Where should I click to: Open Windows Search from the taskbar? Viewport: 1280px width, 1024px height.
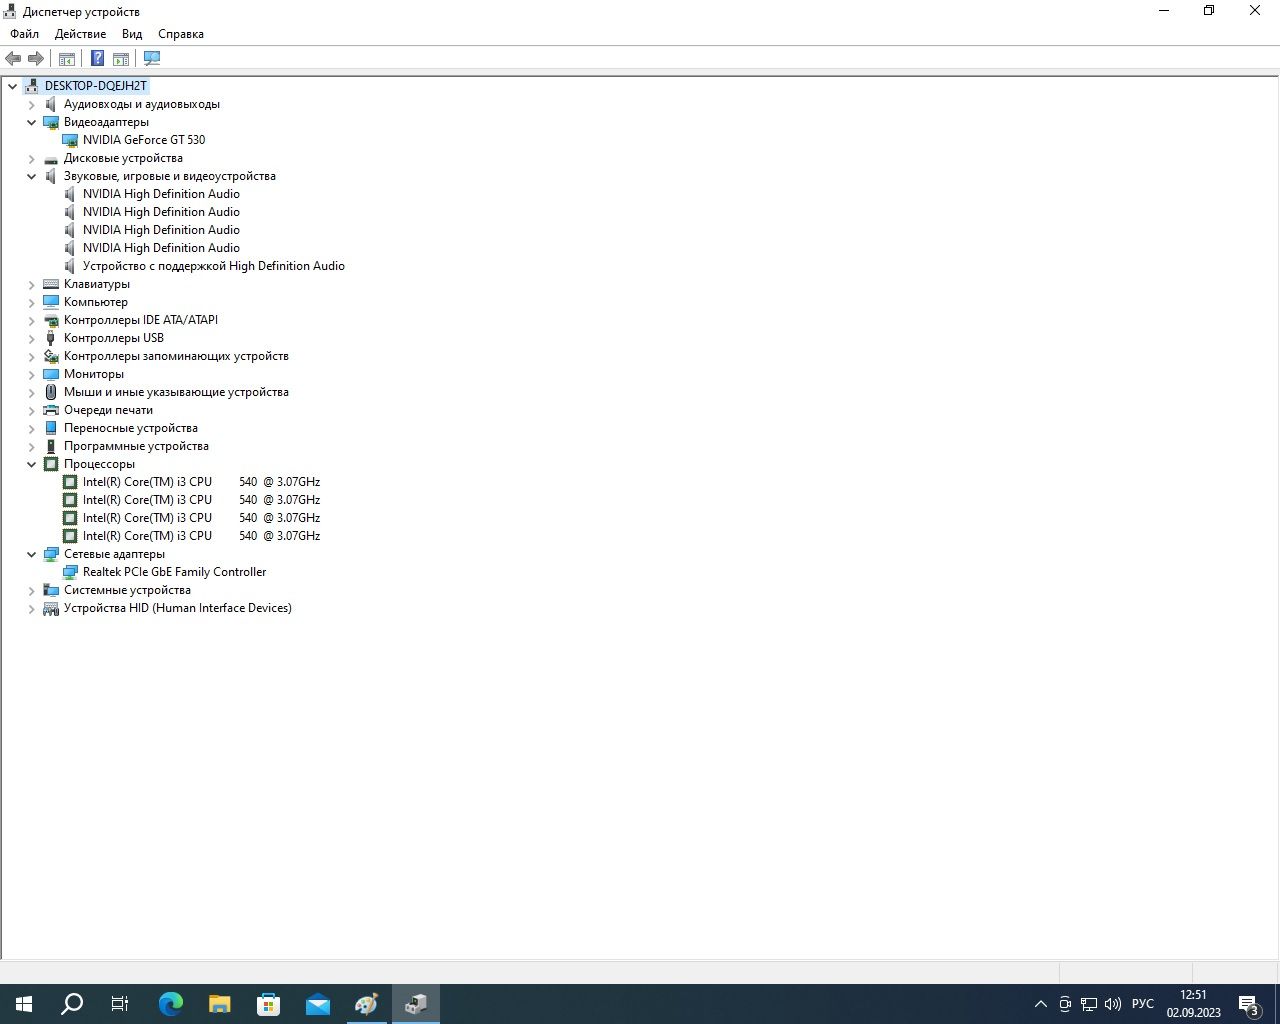72,1004
